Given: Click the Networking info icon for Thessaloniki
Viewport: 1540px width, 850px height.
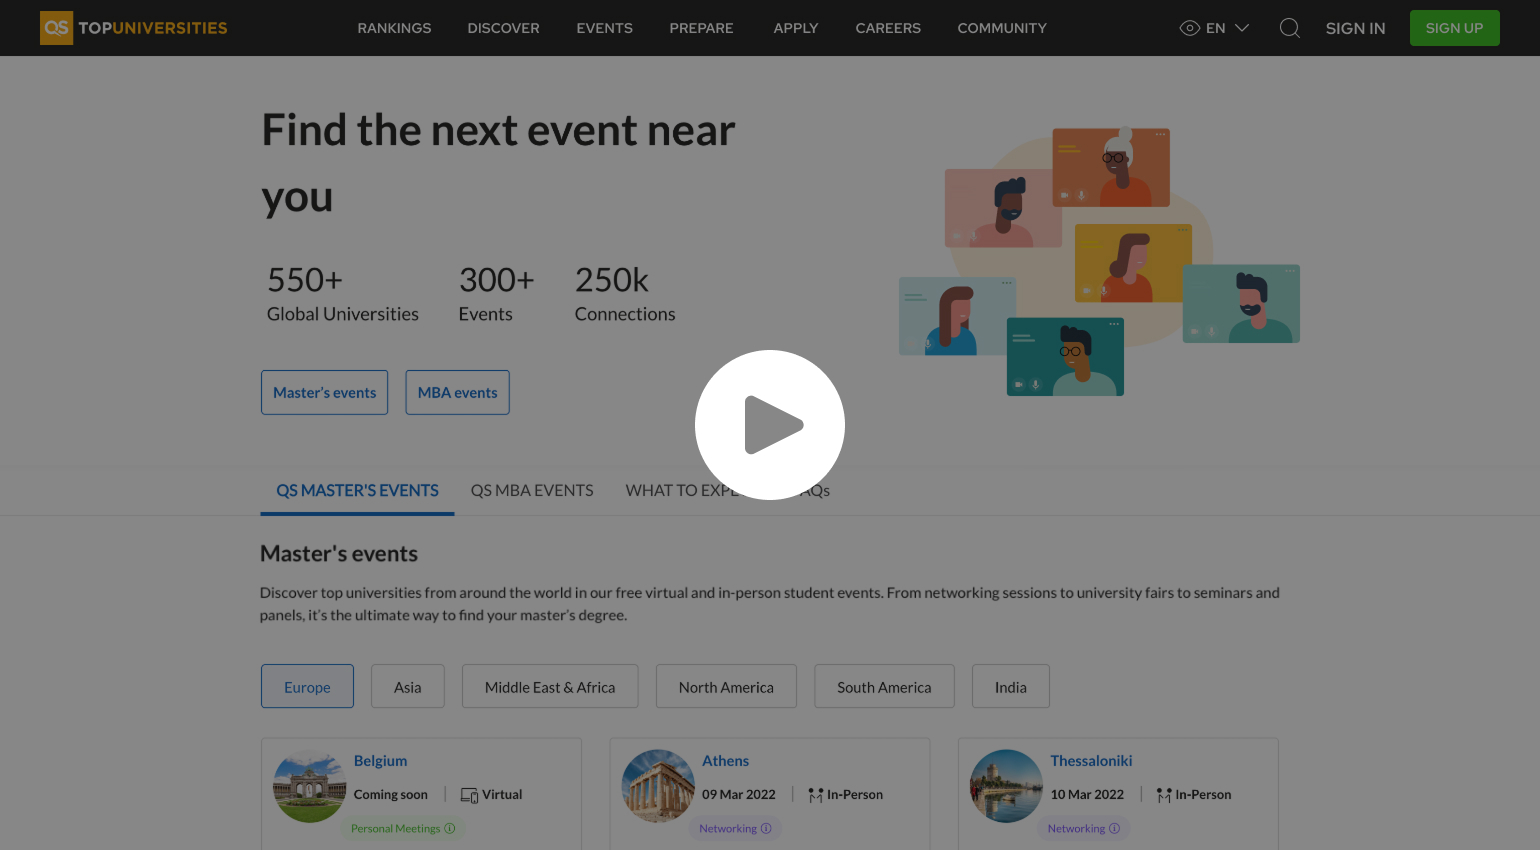Looking at the screenshot, I should 1114,828.
